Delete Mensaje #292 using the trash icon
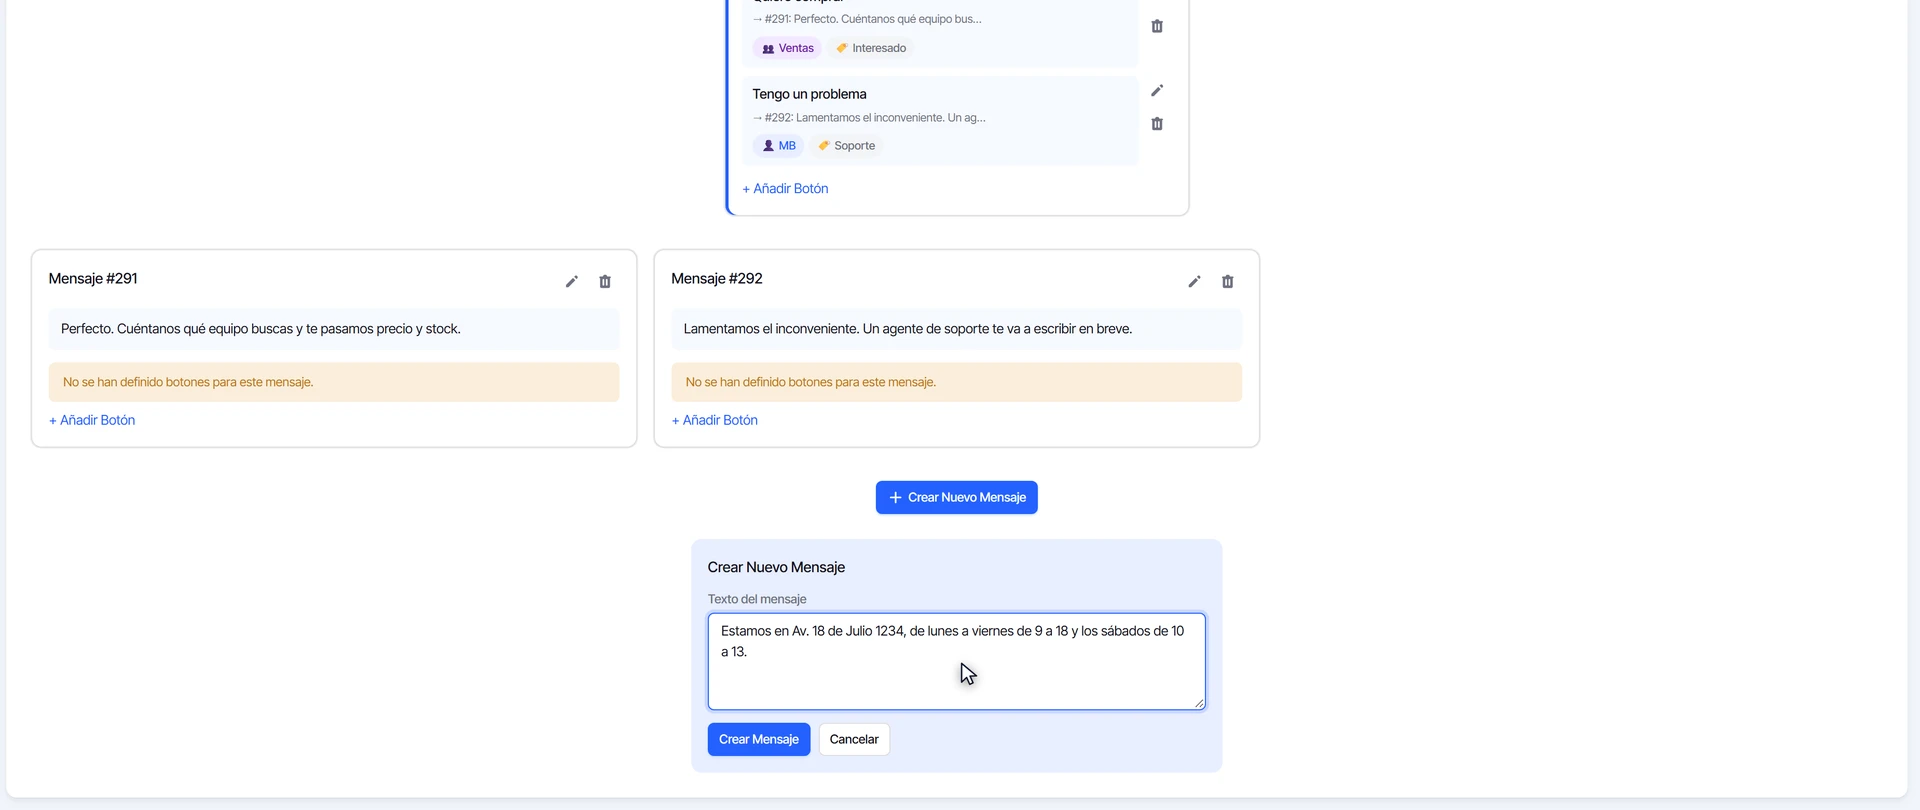 pos(1228,282)
